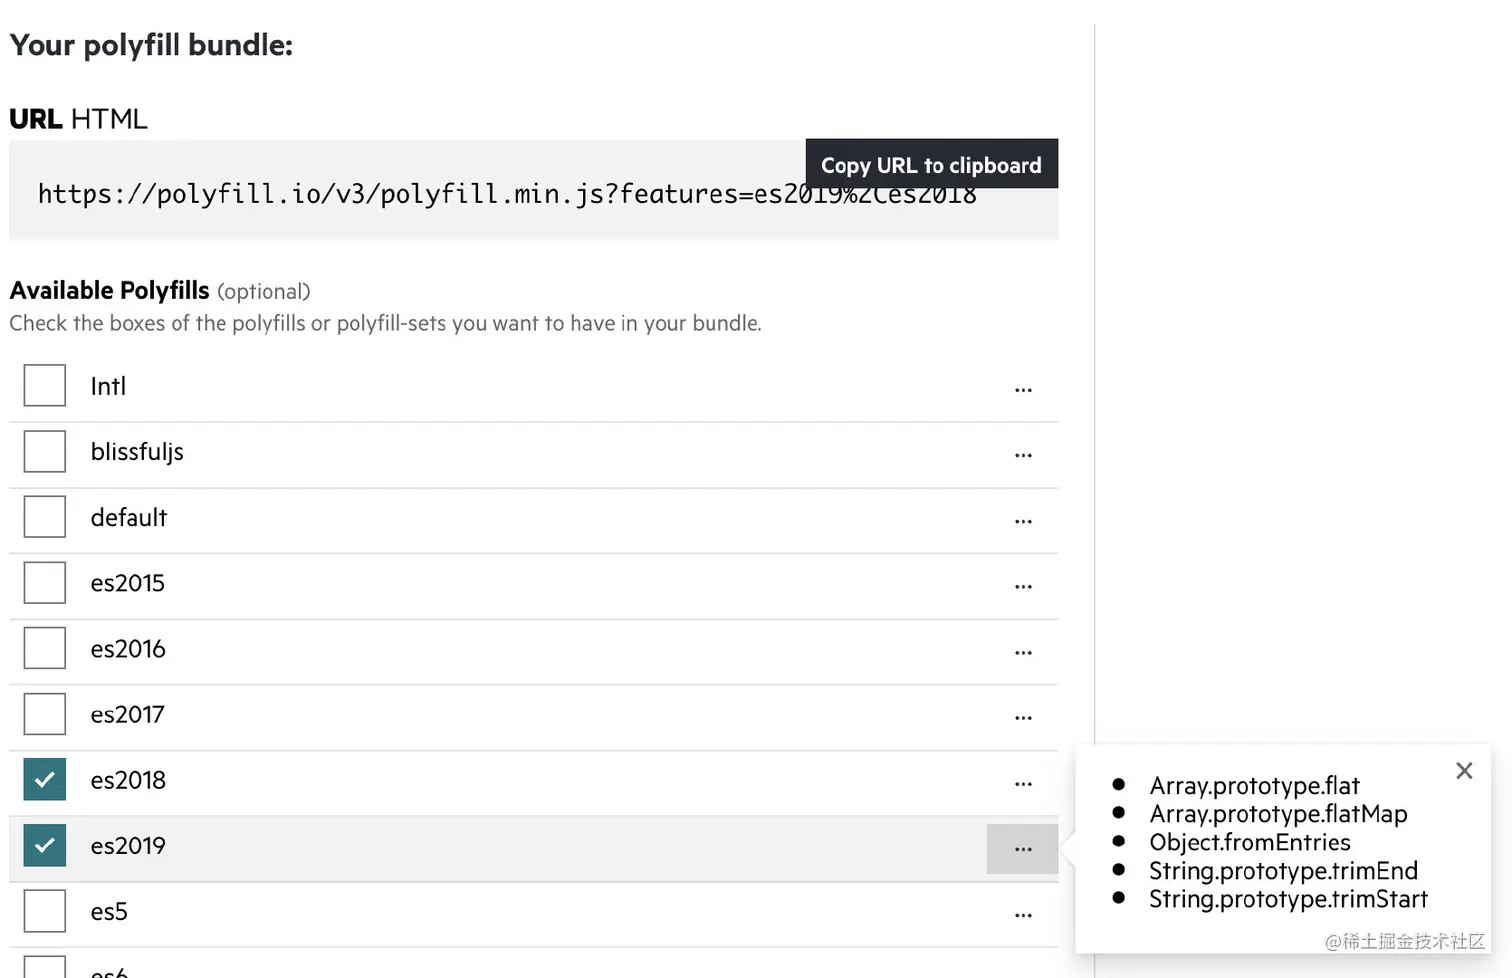Expand the es2015 ellipsis menu
This screenshot has width=1512, height=978.
pyautogui.click(x=1023, y=587)
